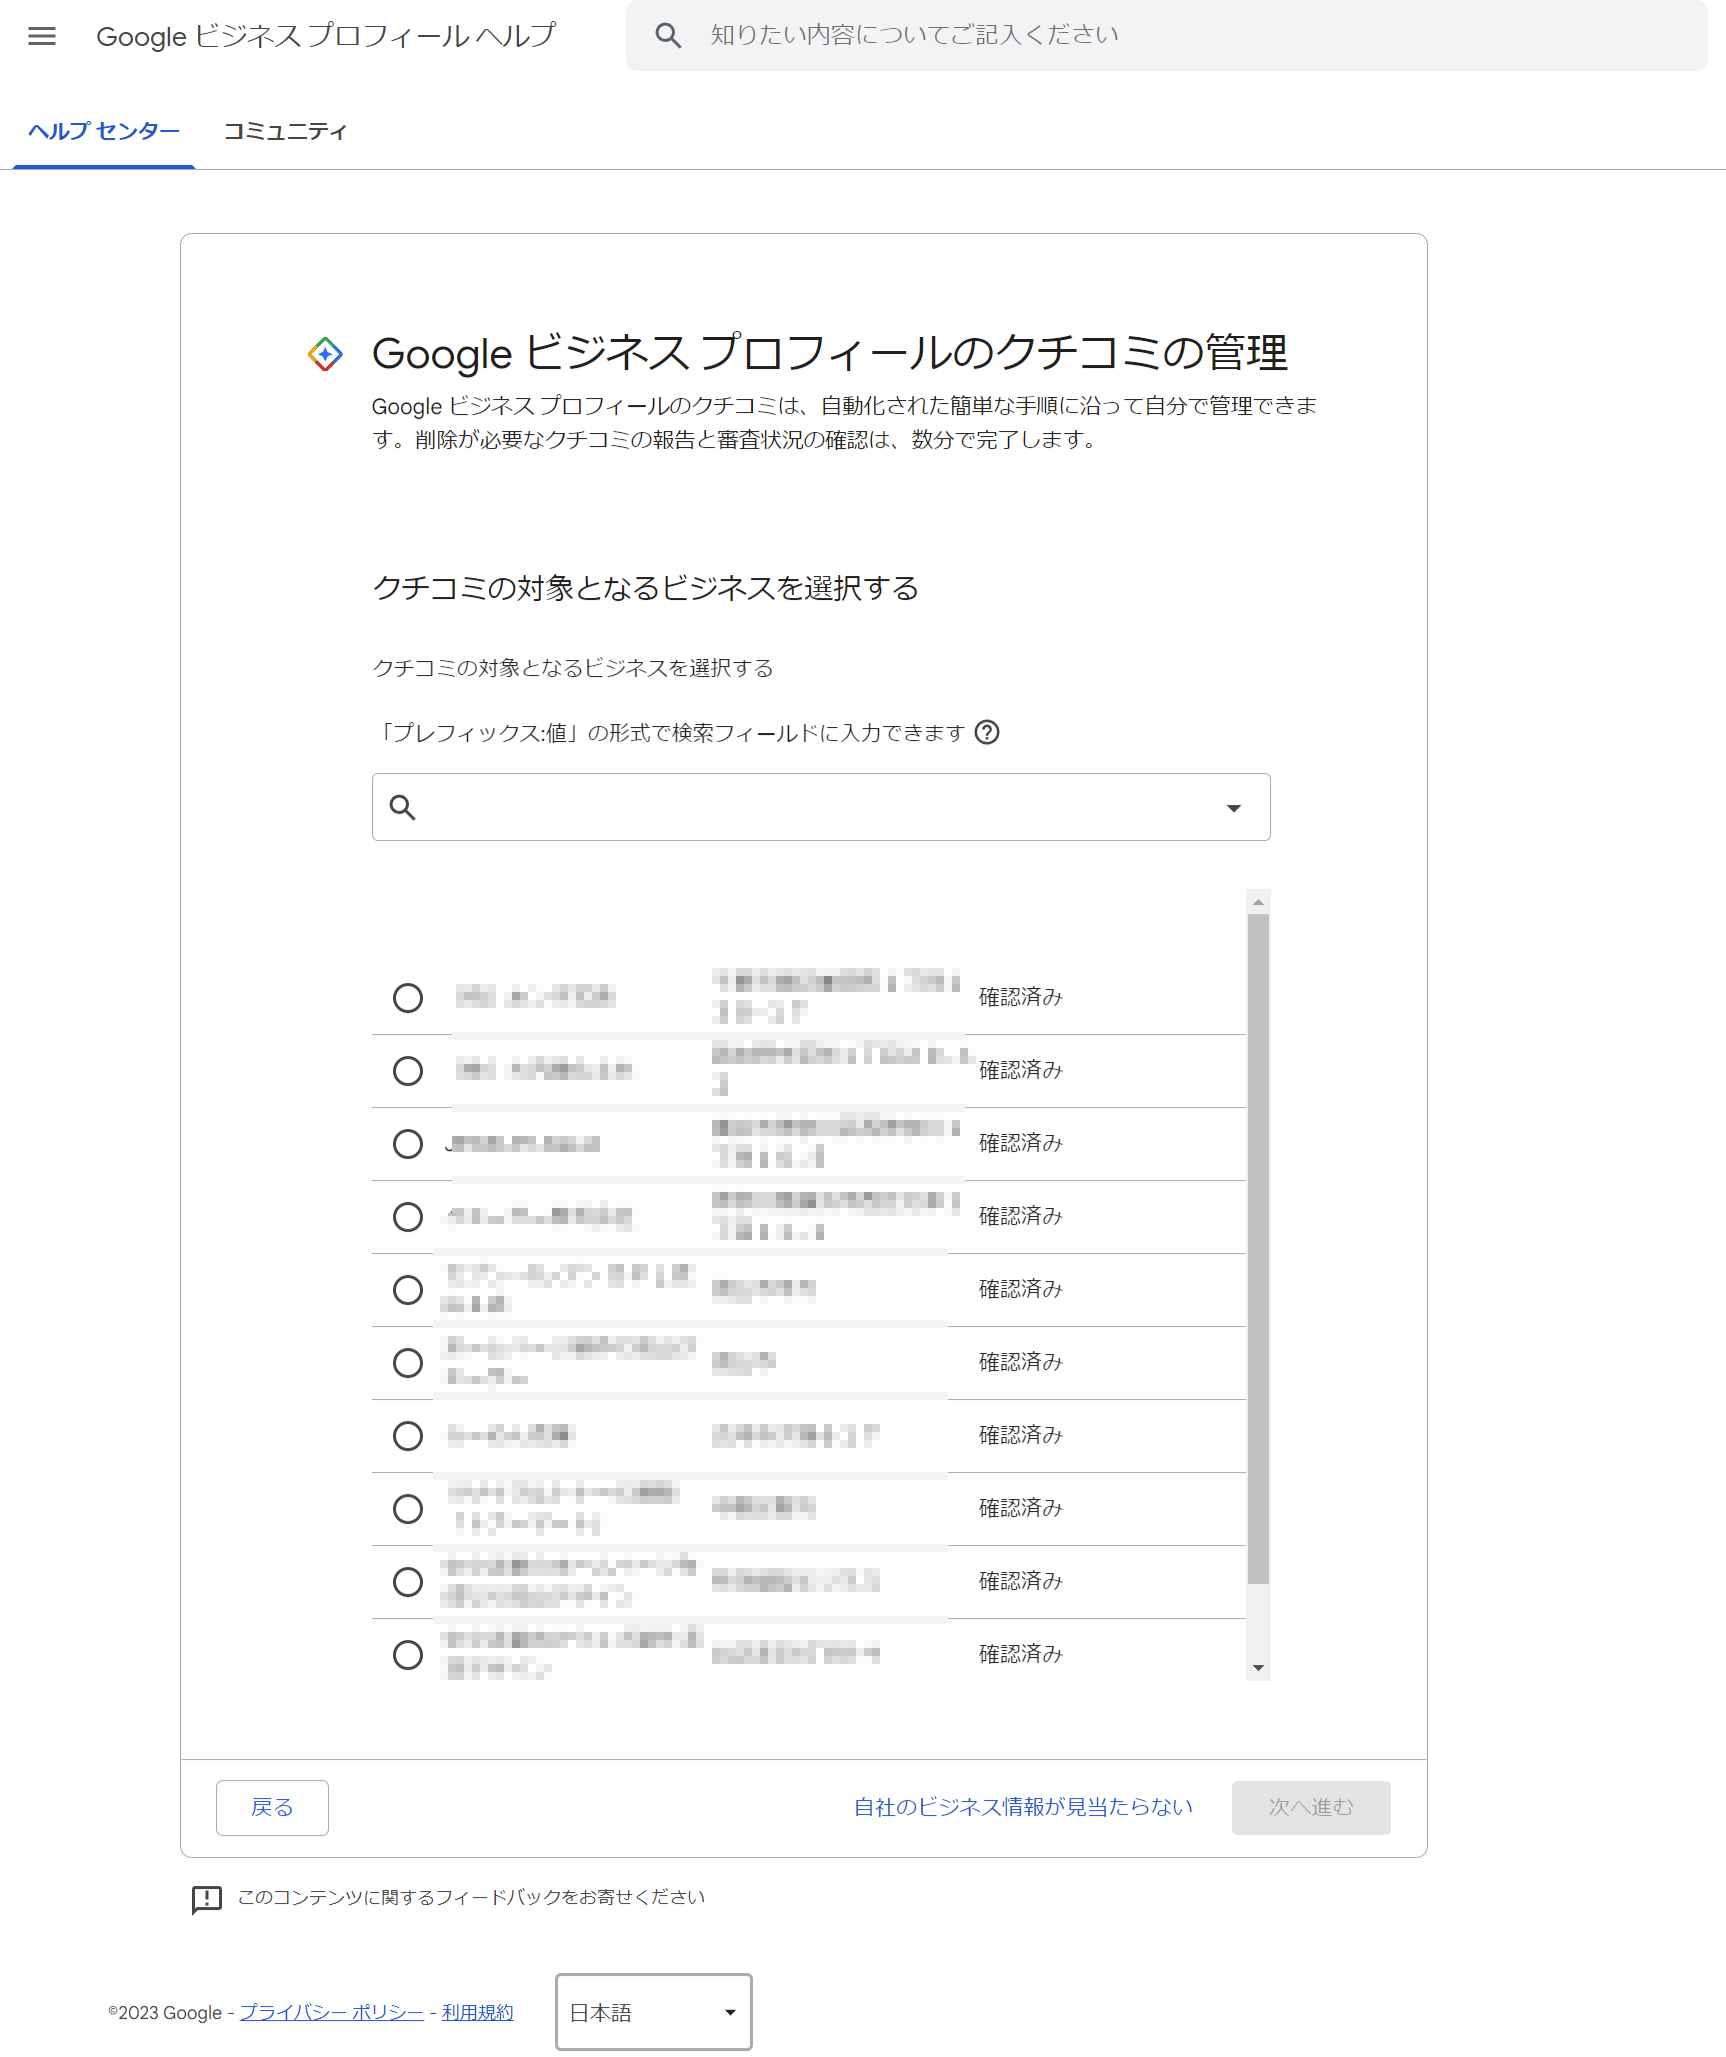Viewport: 1726px width, 2057px height.
Task: Click the business list scrollbar thumb
Action: (x=1258, y=1250)
